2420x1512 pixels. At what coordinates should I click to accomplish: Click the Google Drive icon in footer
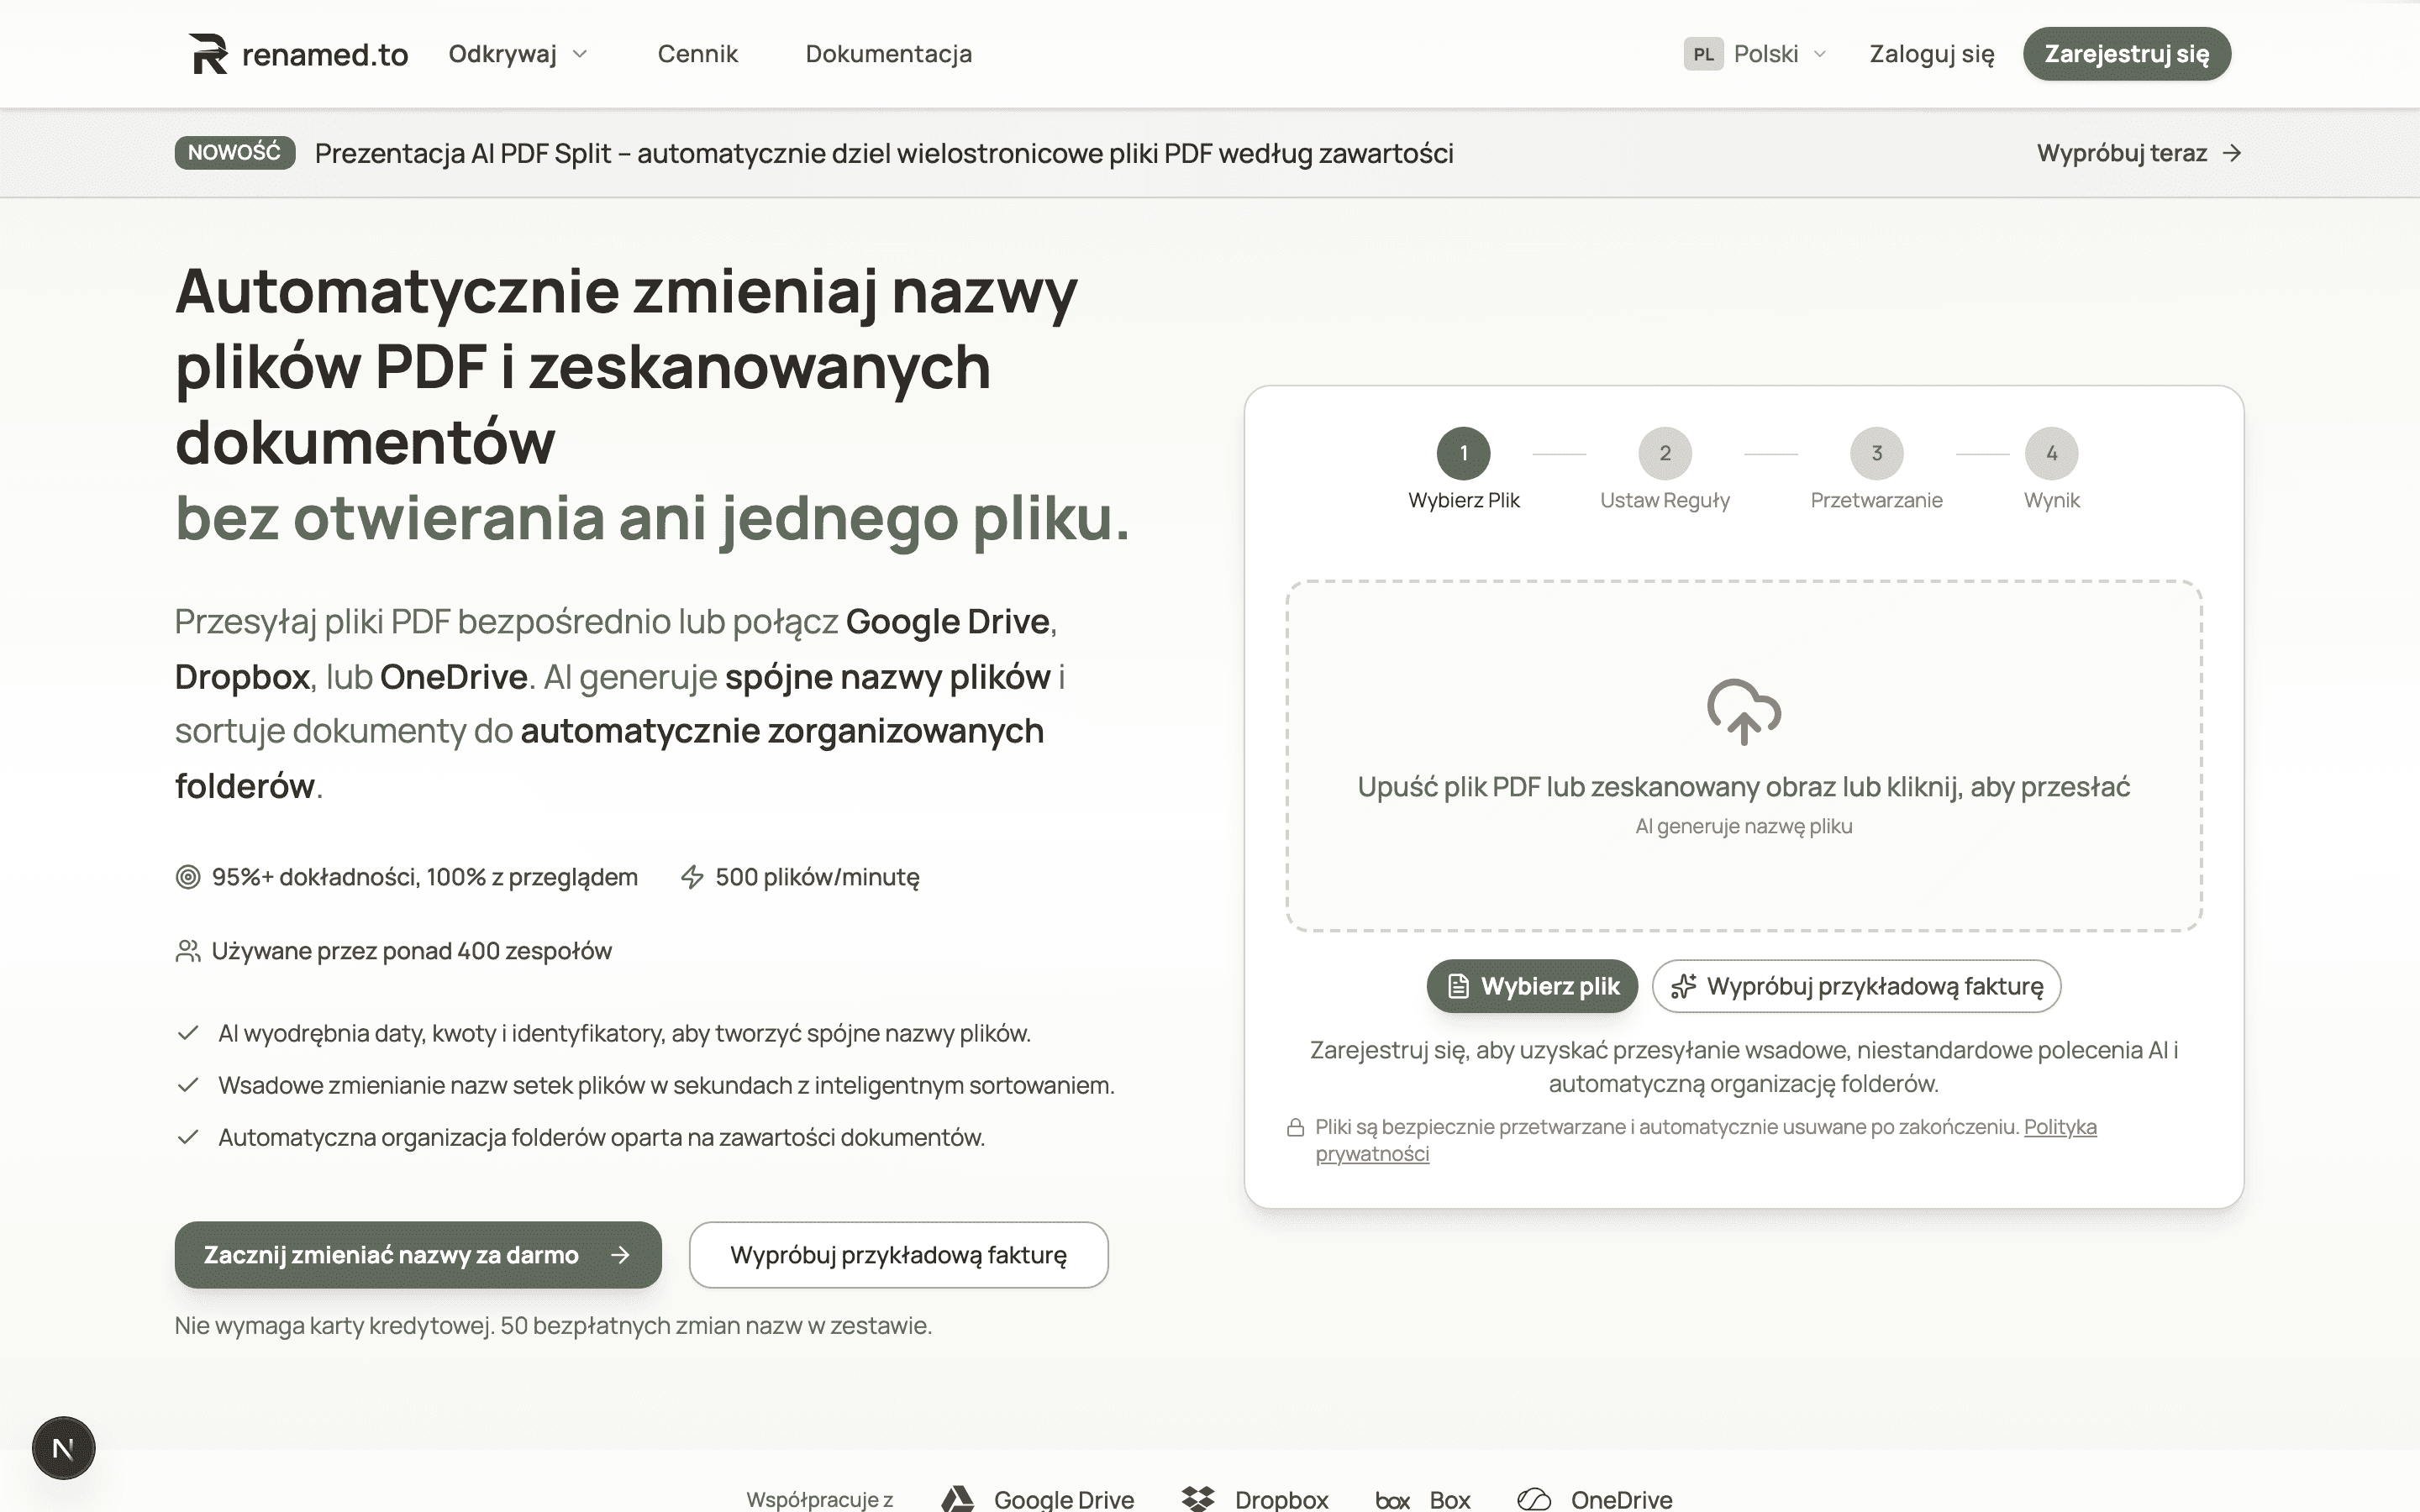pos(958,1497)
